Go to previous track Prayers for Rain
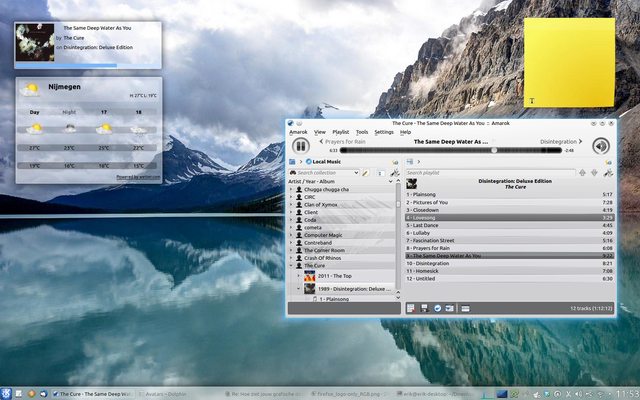The width and height of the screenshot is (640, 400). [342, 142]
